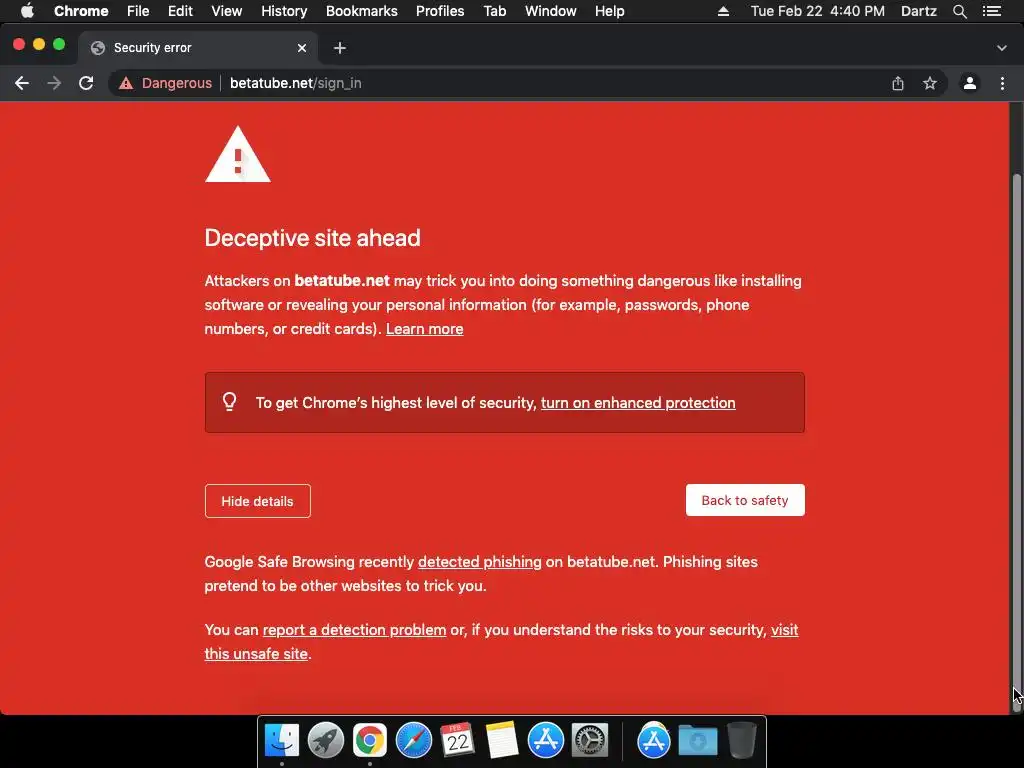Click the Back to safety button

(745, 500)
